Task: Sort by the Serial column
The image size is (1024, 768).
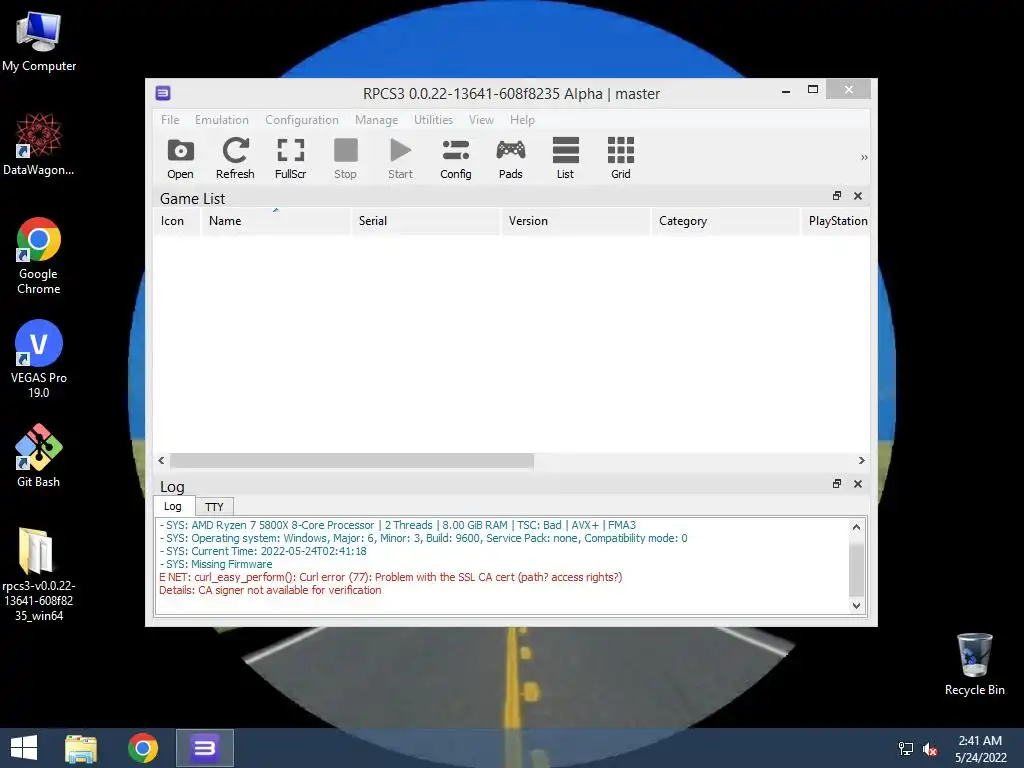Action: point(426,221)
